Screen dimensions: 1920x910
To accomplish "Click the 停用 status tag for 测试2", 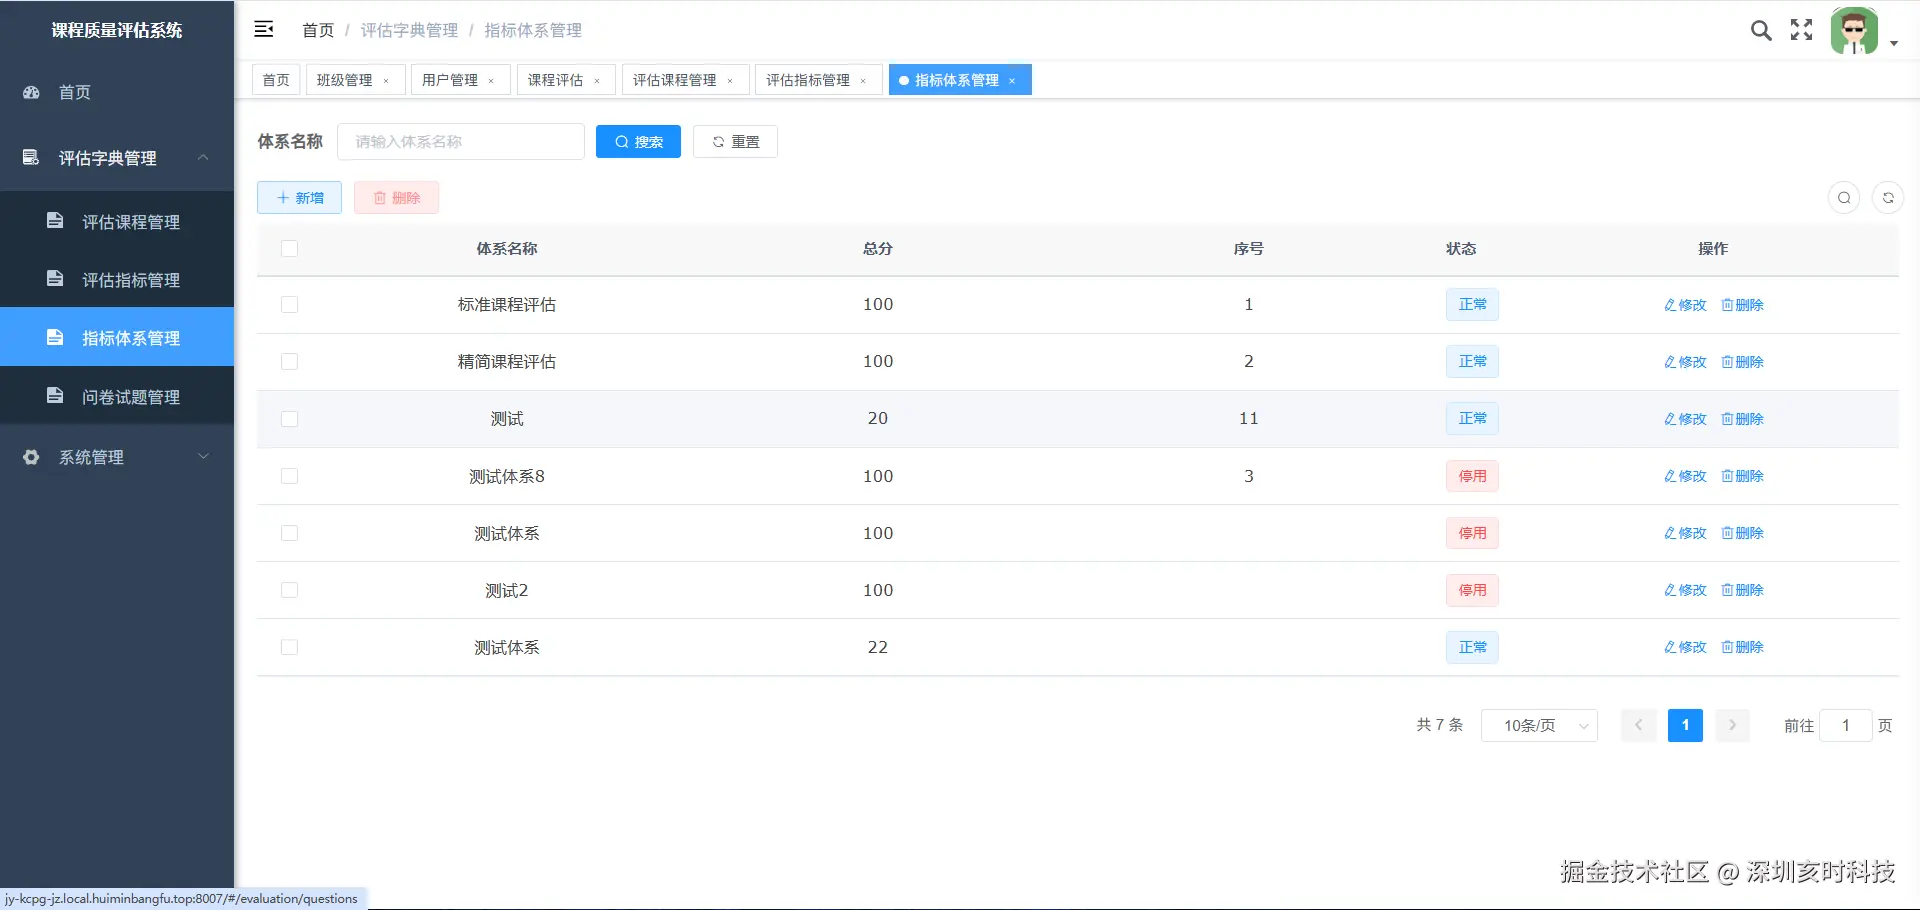I will tap(1472, 590).
